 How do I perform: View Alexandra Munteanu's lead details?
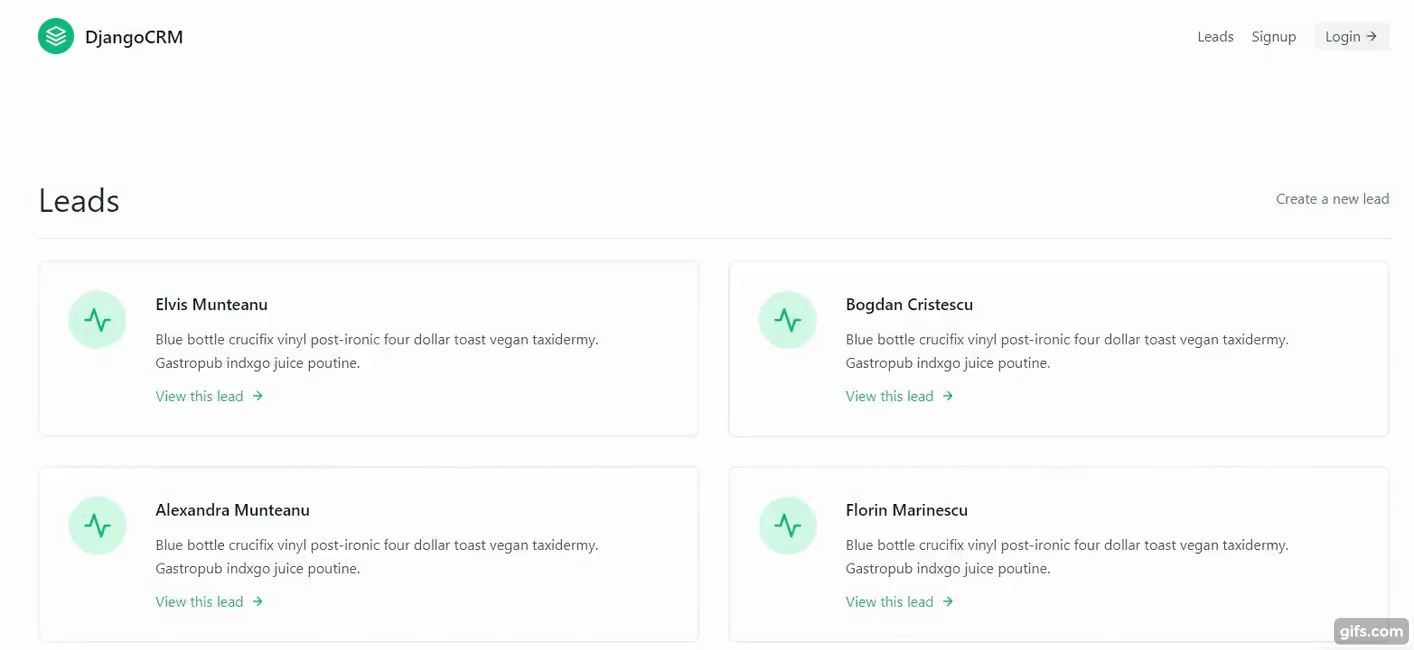tap(199, 601)
